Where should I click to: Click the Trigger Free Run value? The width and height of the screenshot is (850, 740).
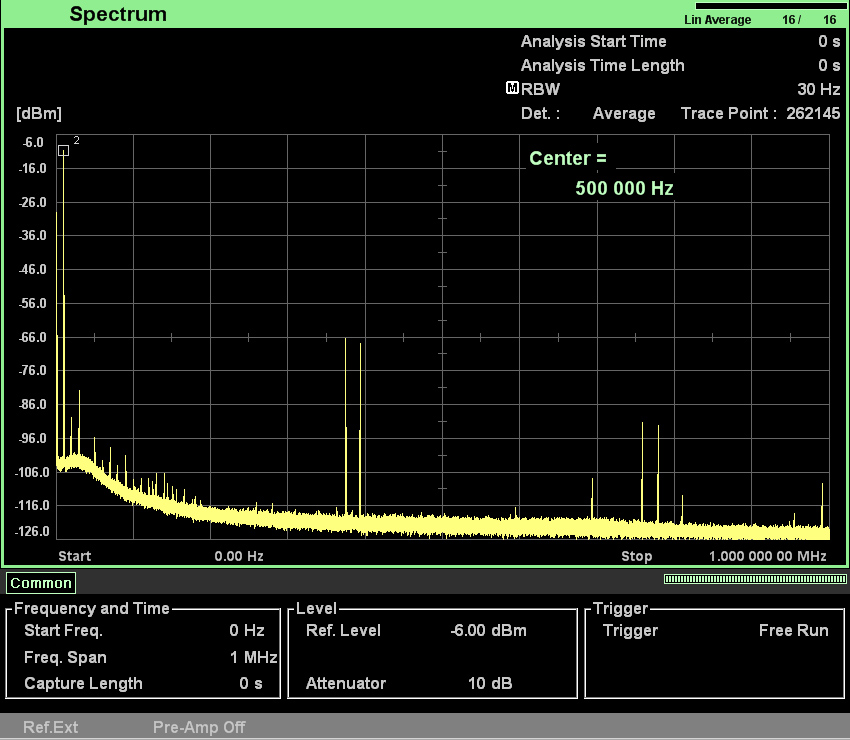pyautogui.click(x=794, y=630)
